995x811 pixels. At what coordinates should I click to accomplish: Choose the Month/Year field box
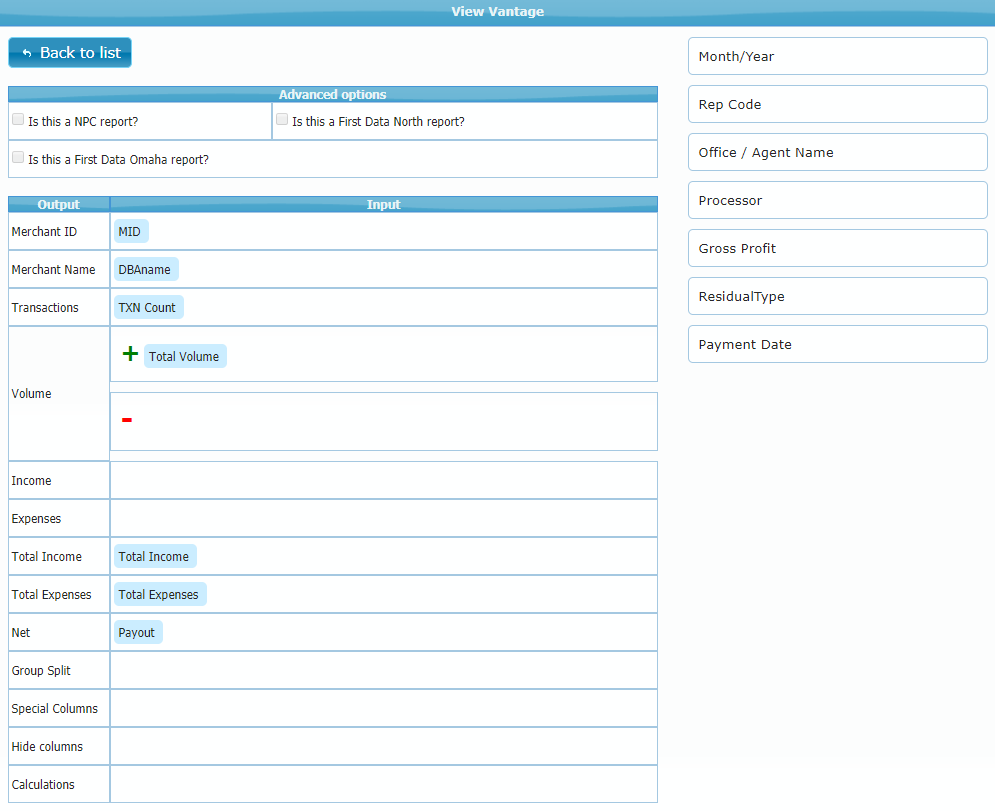(837, 56)
